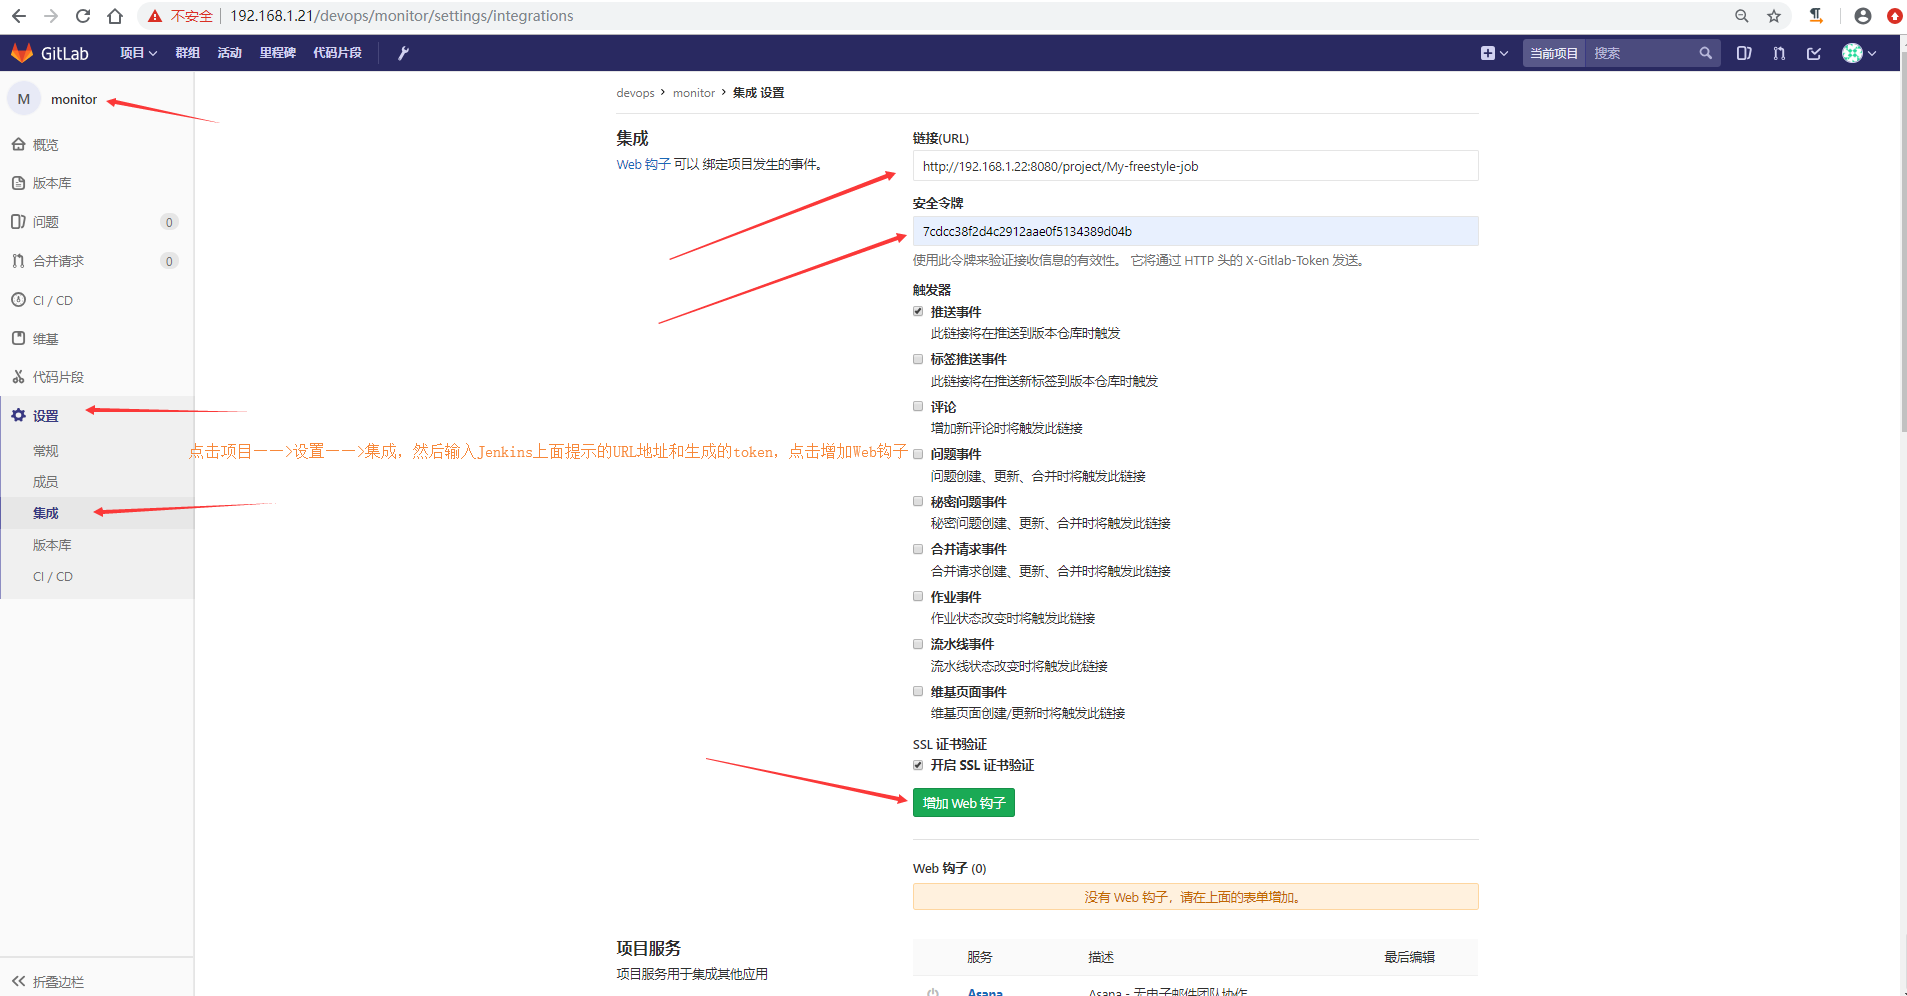Click the monitor project name in sidebar
This screenshot has height=996, width=1907.
click(74, 99)
